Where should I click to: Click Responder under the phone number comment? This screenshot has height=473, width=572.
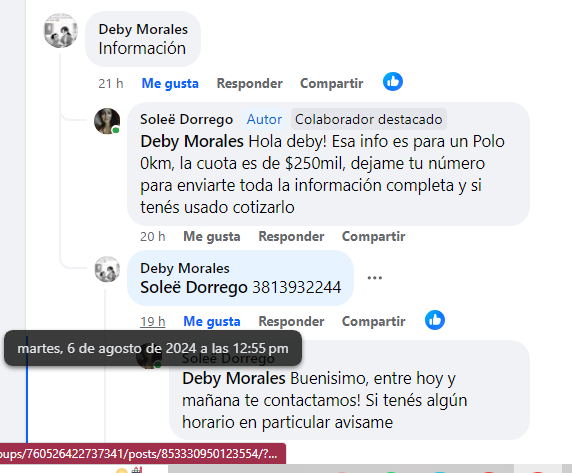coord(291,321)
